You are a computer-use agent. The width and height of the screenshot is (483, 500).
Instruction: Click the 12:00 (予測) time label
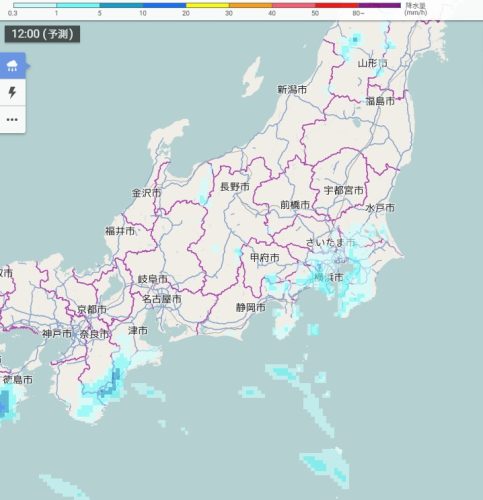[42, 34]
